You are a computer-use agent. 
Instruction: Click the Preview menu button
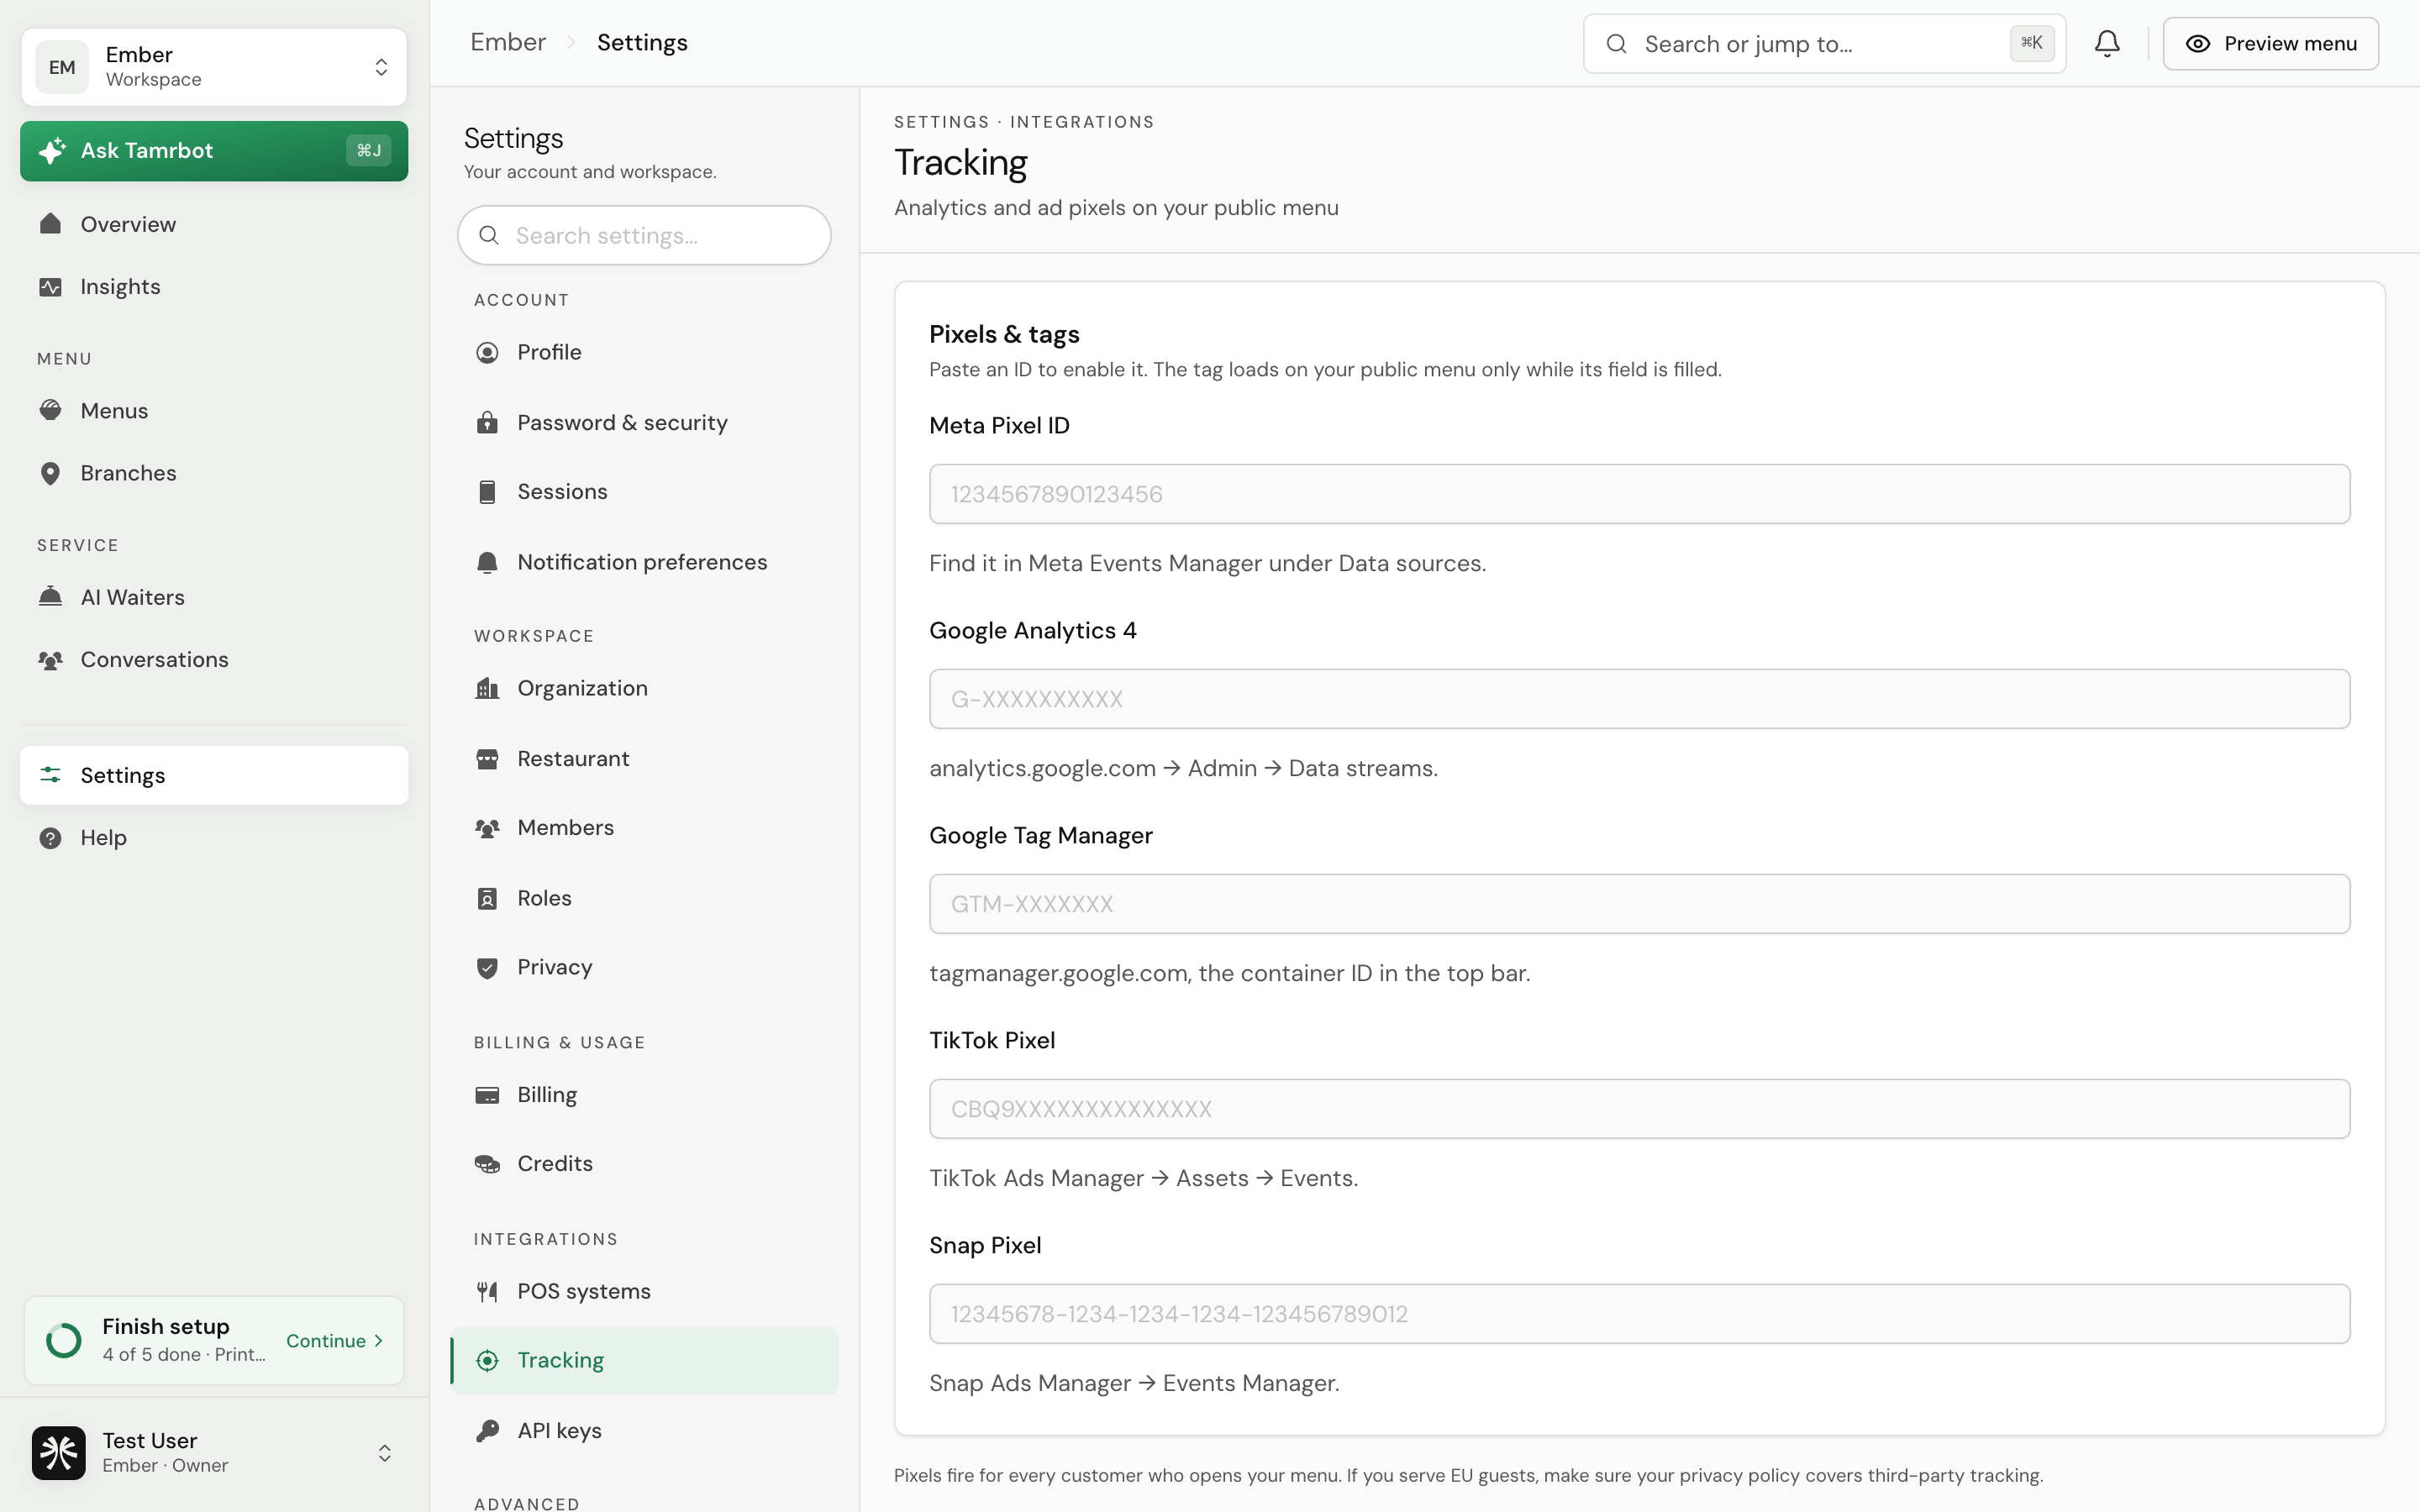pyautogui.click(x=2270, y=44)
